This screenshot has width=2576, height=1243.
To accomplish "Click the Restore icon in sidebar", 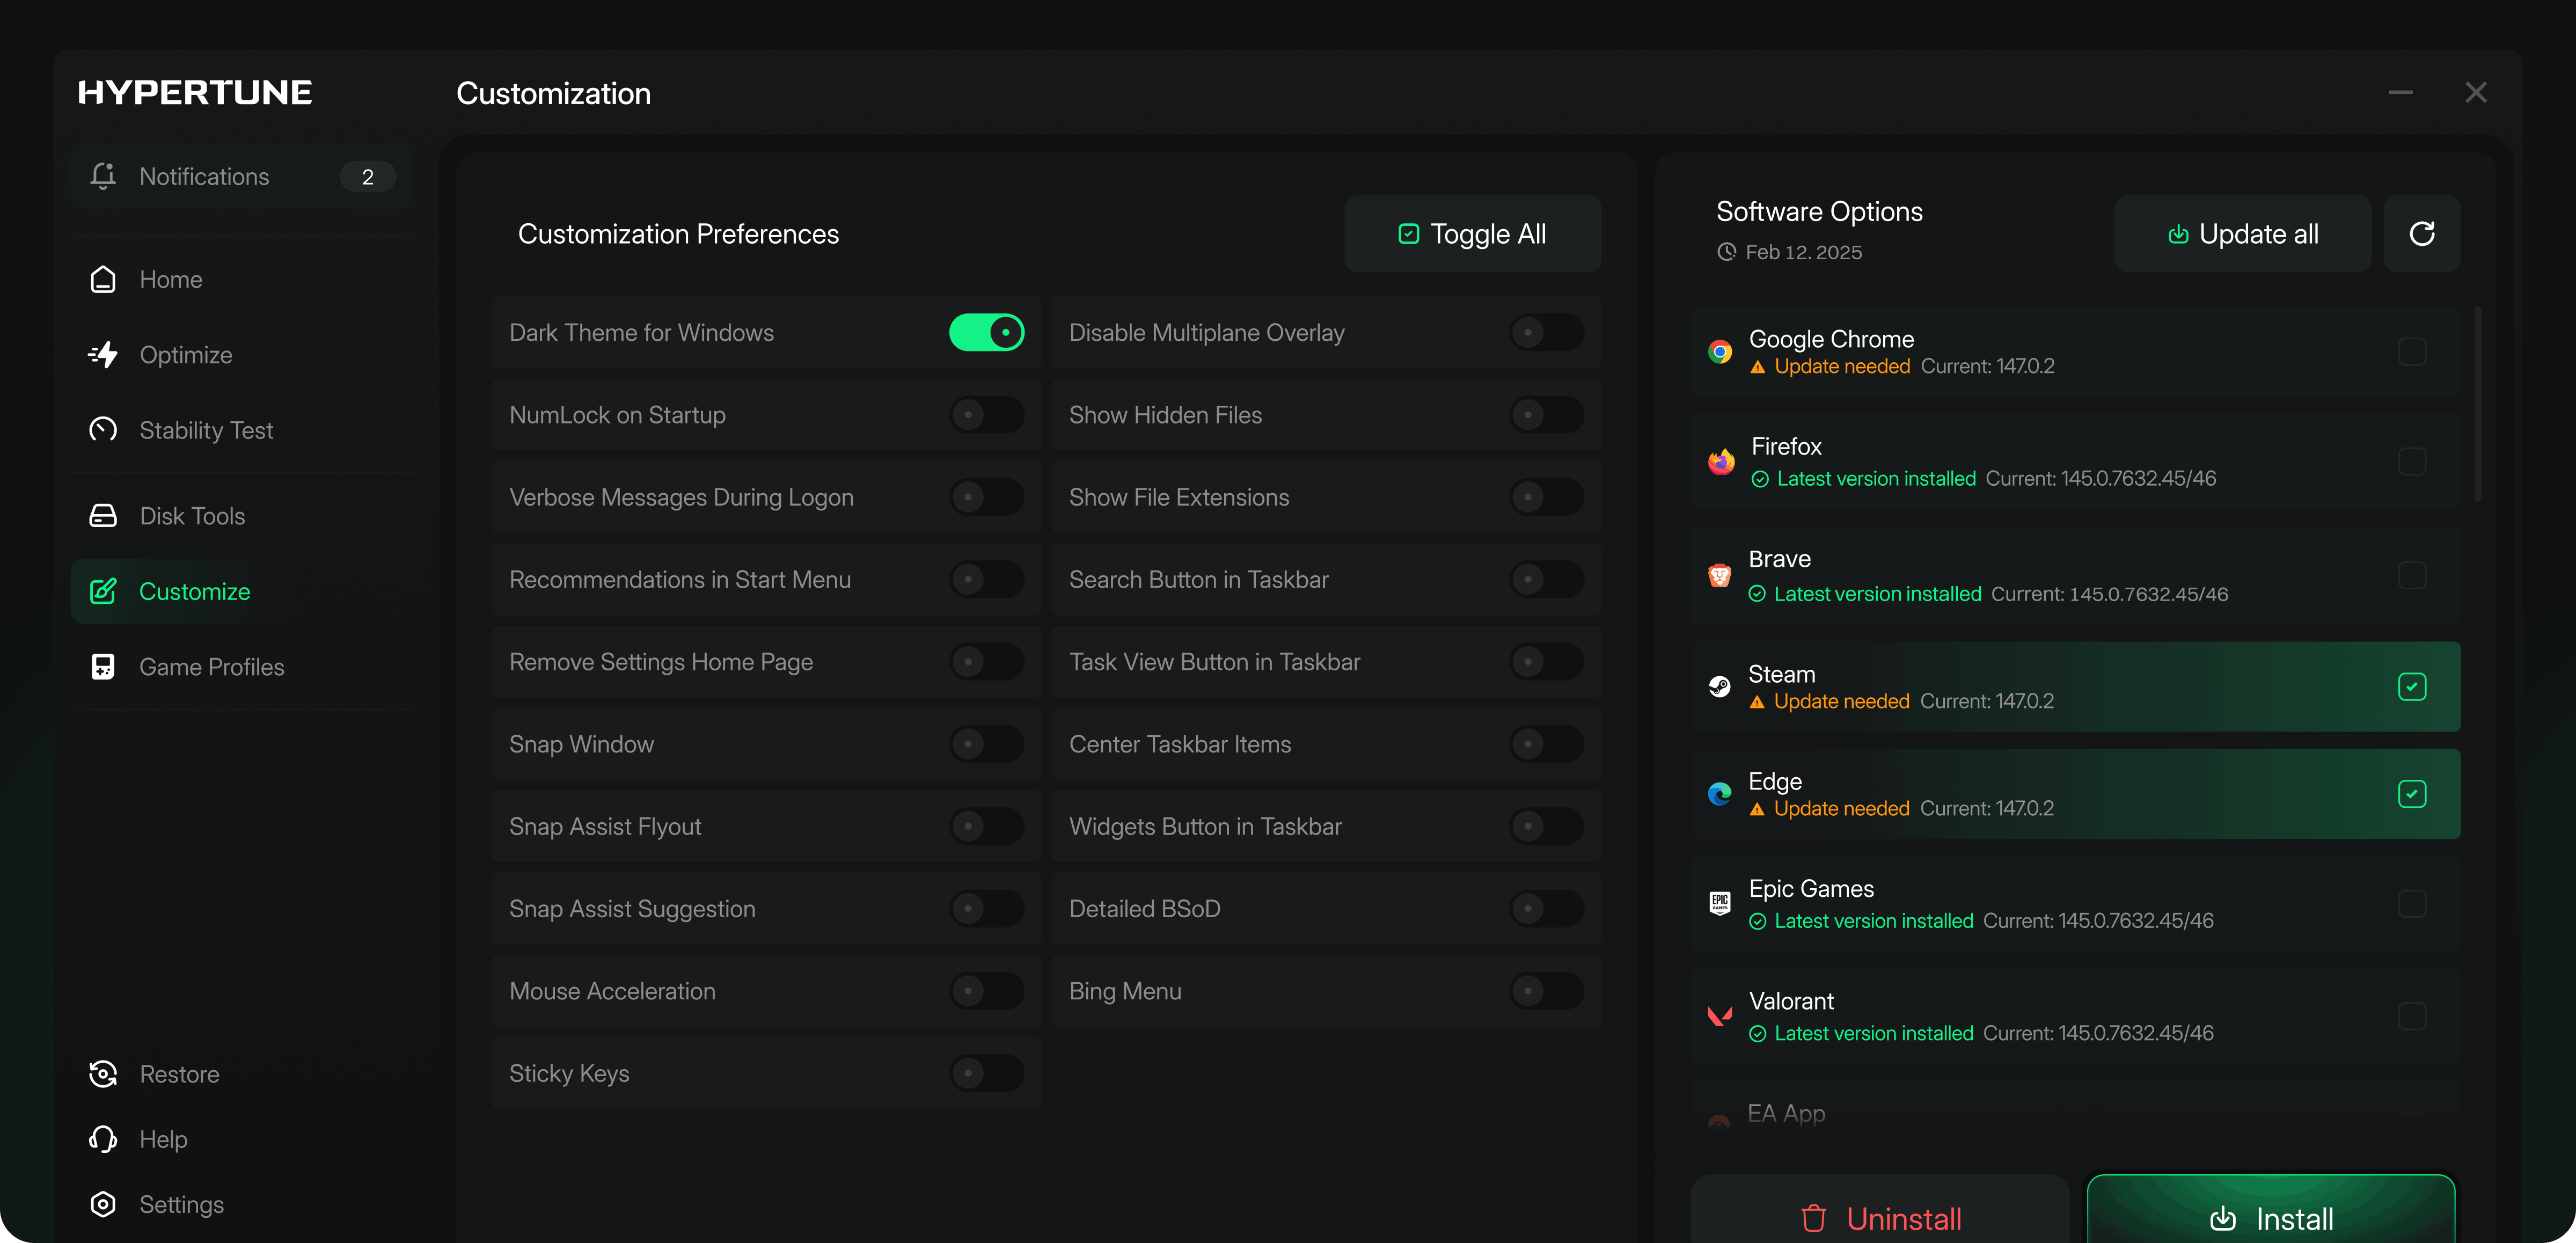I will click(103, 1074).
